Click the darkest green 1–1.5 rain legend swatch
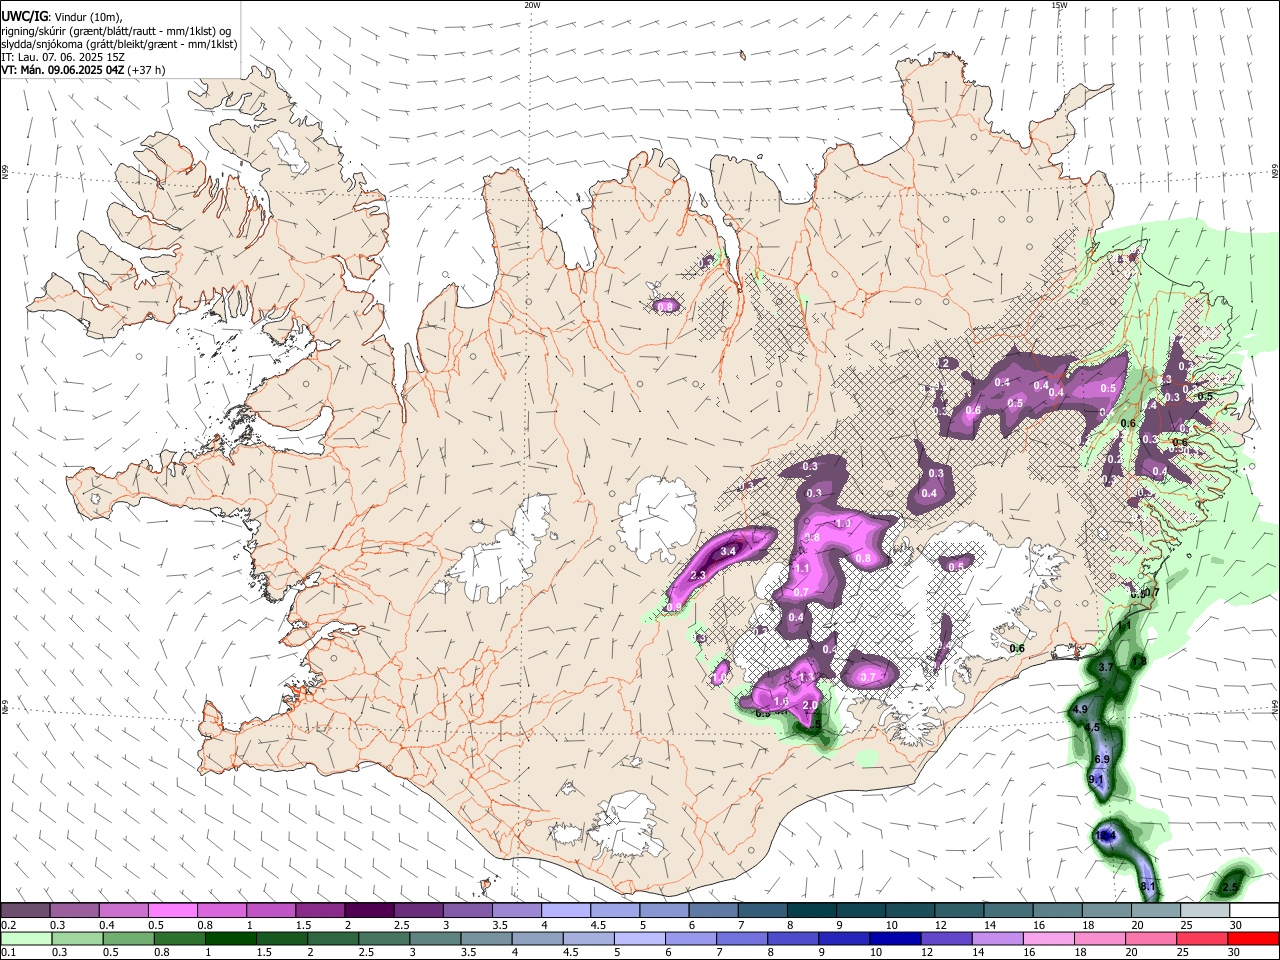This screenshot has height=960, width=1280. (x=230, y=939)
